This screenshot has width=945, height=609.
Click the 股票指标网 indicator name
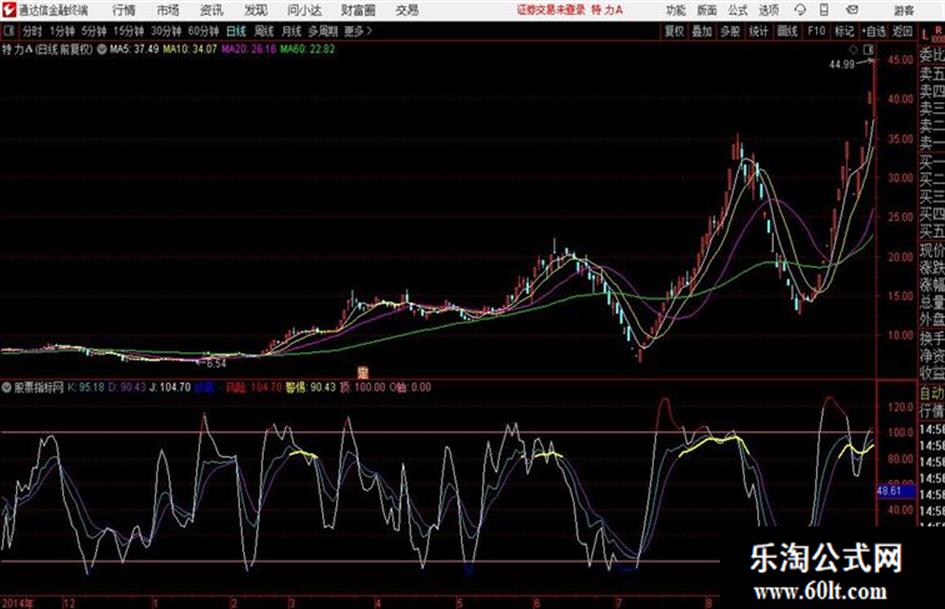click(39, 388)
